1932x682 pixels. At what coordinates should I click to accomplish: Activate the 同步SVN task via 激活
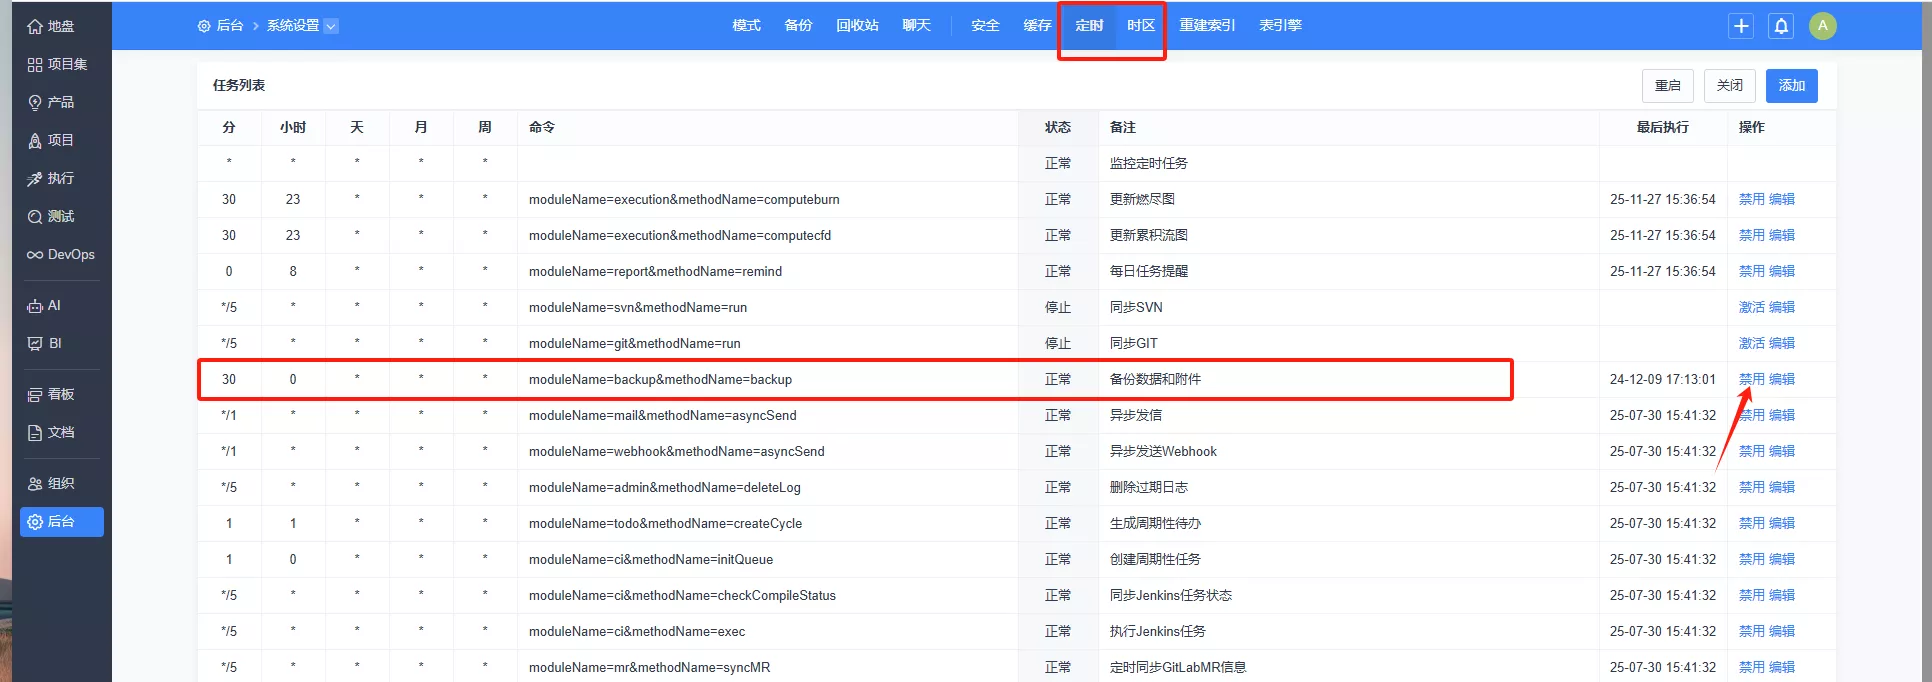[x=1751, y=307]
